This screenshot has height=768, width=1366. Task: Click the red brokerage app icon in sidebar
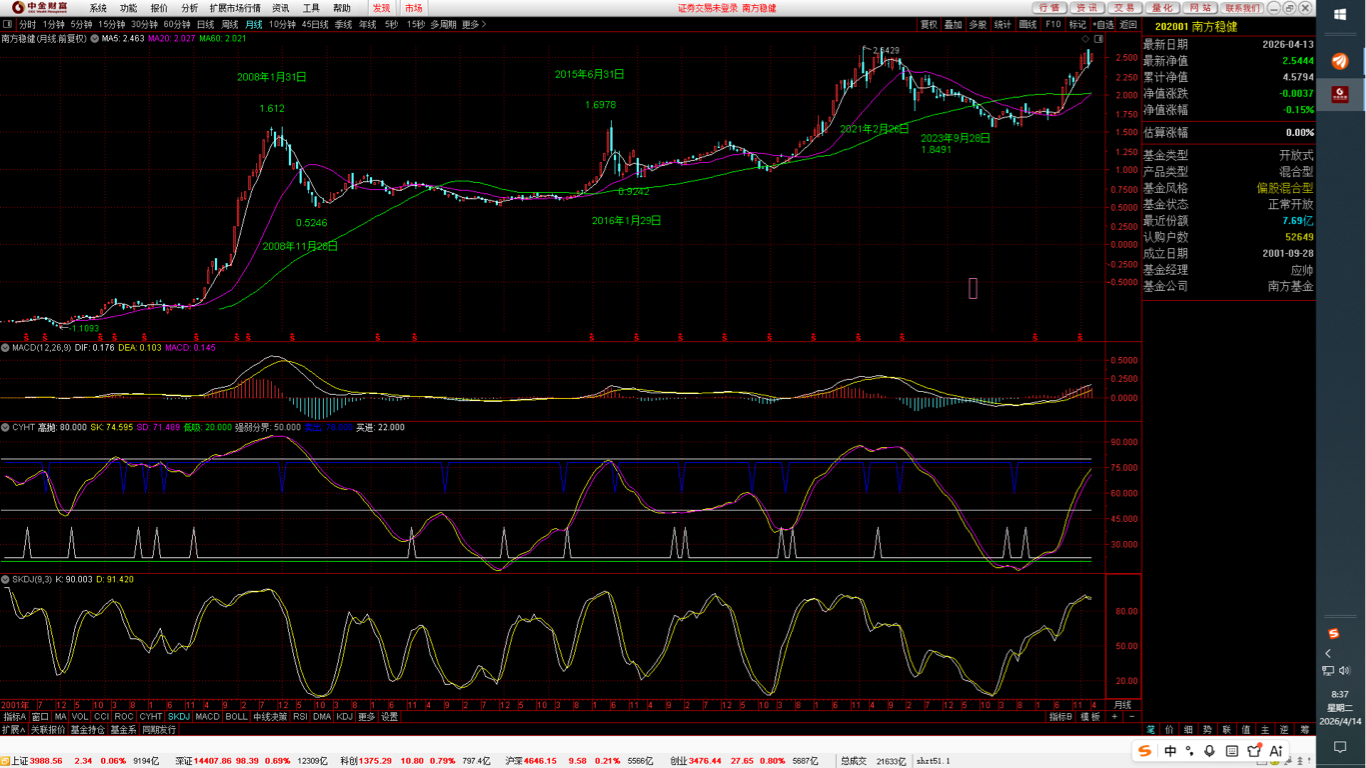click(x=1340, y=96)
